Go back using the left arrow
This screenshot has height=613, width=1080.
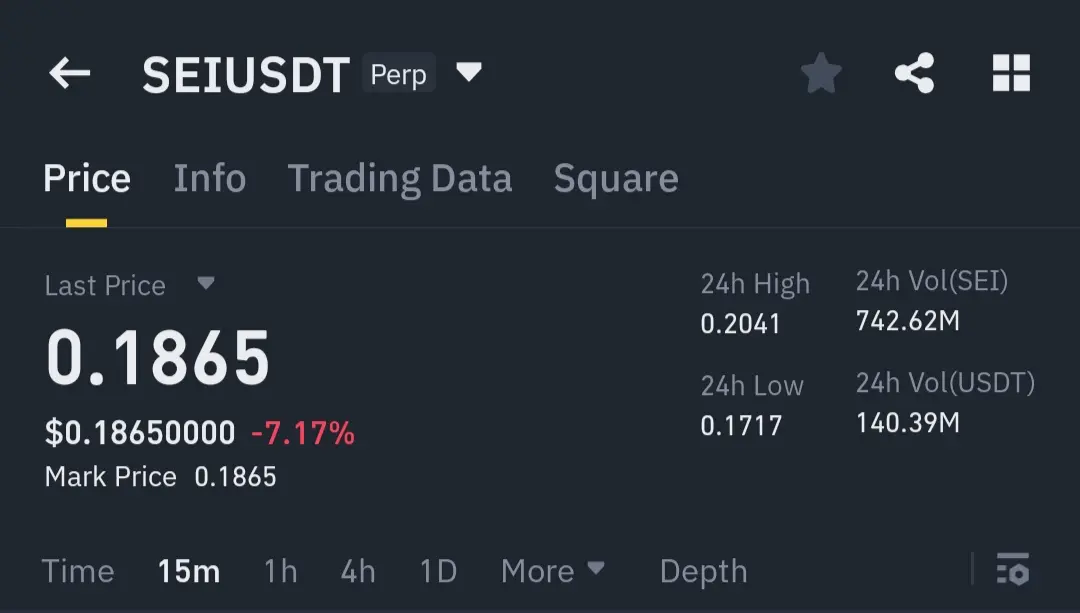70,73
